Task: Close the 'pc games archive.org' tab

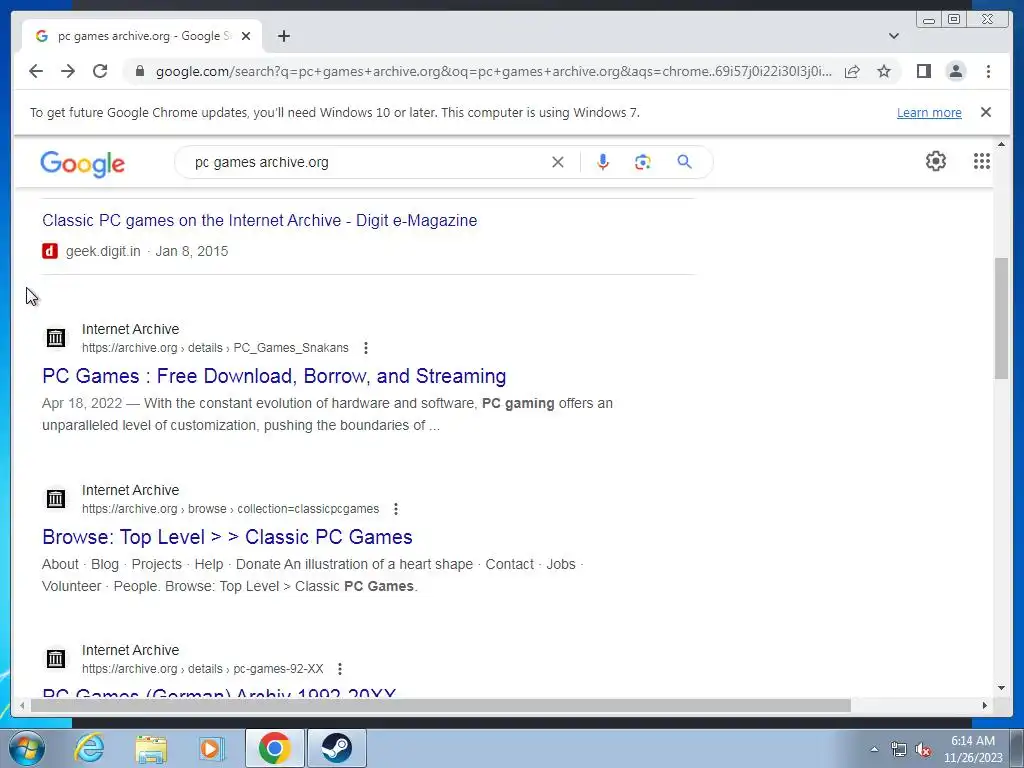Action: 246,36
